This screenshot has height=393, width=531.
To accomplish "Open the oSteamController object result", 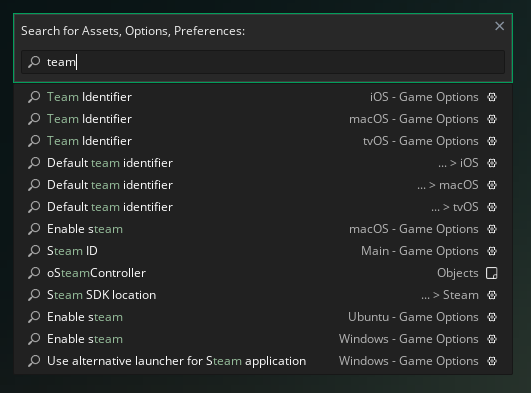I will (x=263, y=273).
